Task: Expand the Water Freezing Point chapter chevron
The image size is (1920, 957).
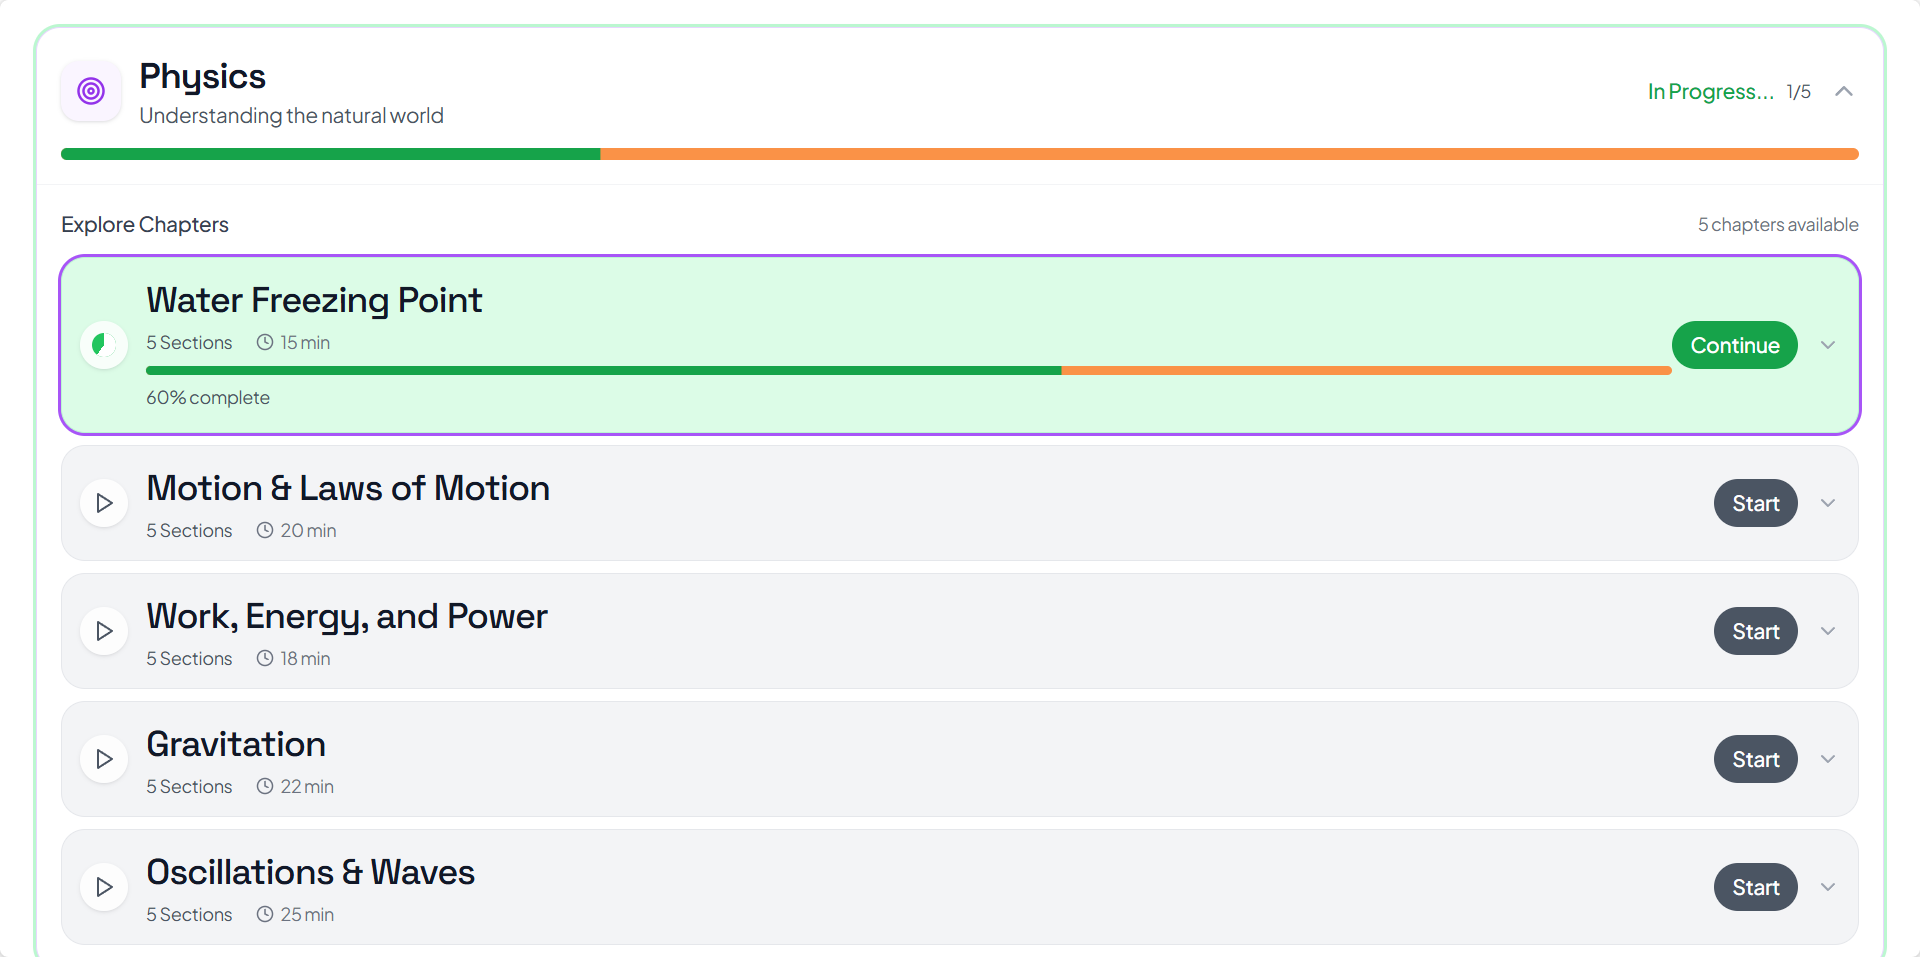Action: pyautogui.click(x=1828, y=345)
